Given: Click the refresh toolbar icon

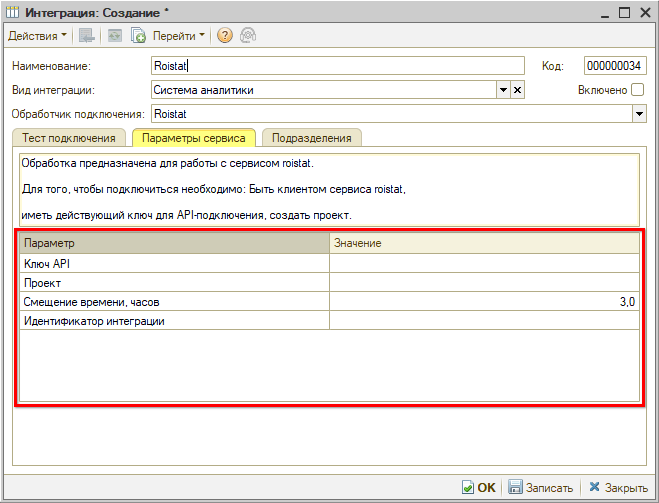Looking at the screenshot, I should point(115,36).
